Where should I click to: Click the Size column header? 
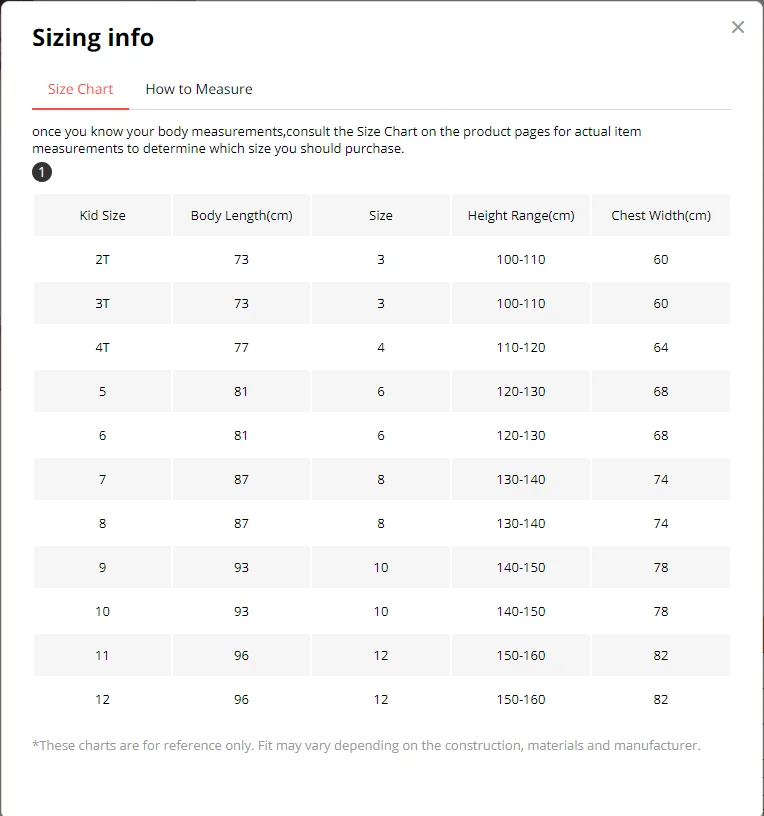tap(381, 215)
